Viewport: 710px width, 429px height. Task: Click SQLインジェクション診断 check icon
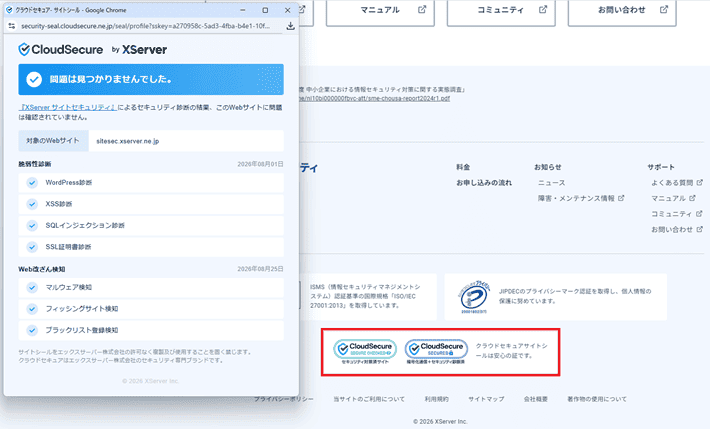32,225
